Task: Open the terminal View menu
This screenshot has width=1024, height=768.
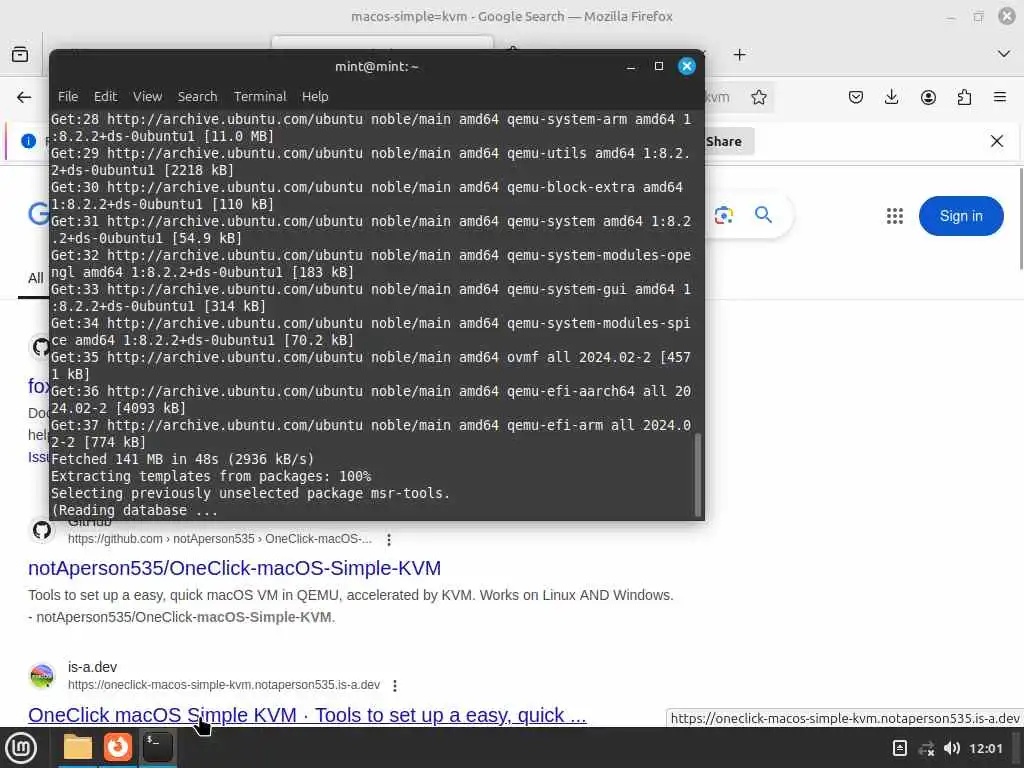Action: (x=148, y=97)
